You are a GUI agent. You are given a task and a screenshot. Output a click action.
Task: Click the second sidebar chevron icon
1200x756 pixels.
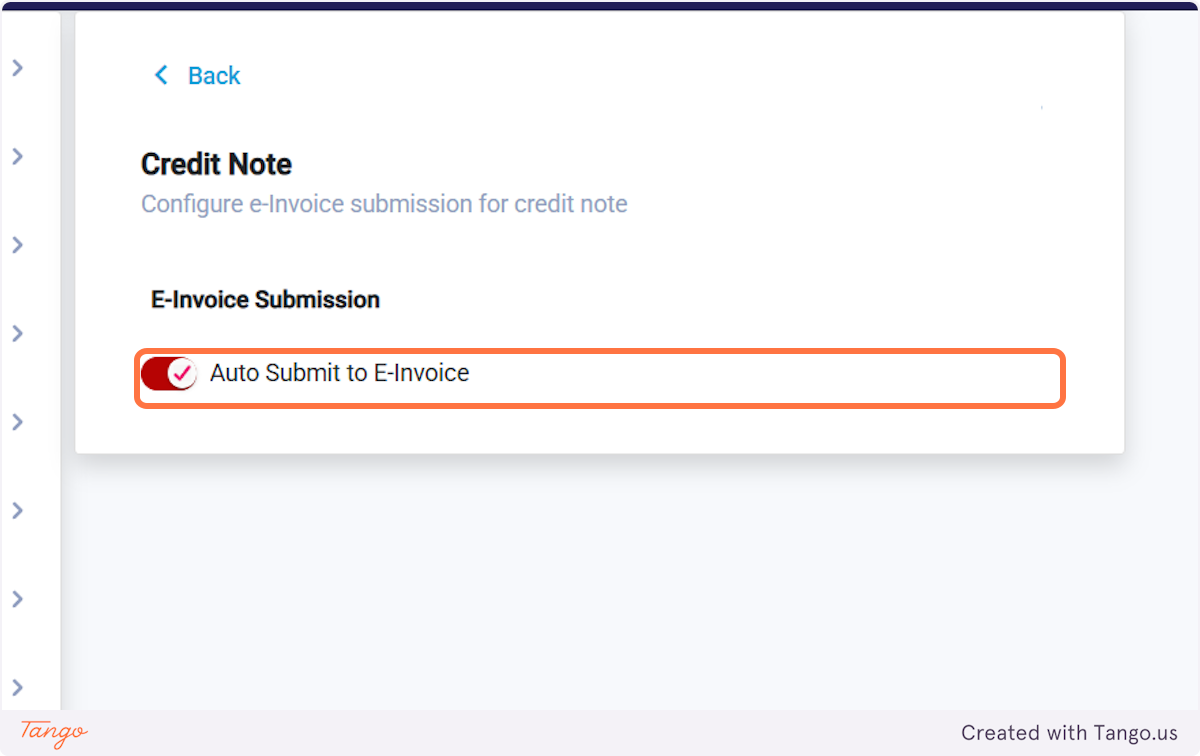[17, 156]
